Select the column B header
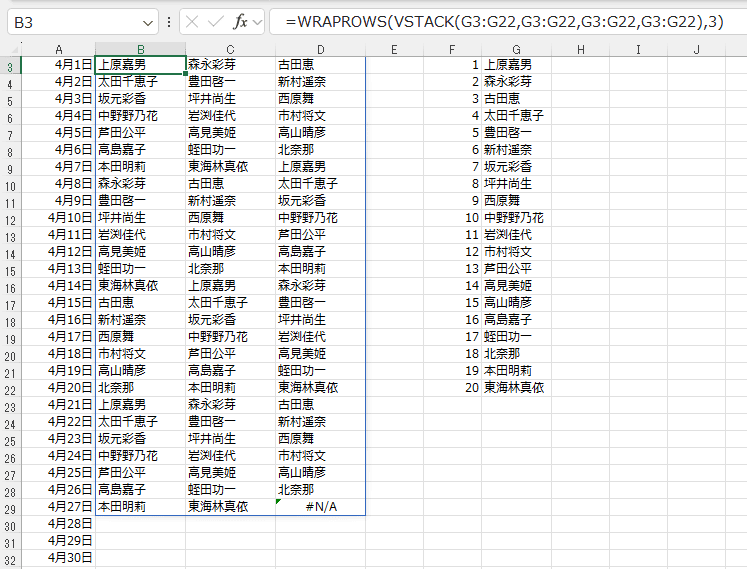The height and width of the screenshot is (569, 747). (140, 49)
